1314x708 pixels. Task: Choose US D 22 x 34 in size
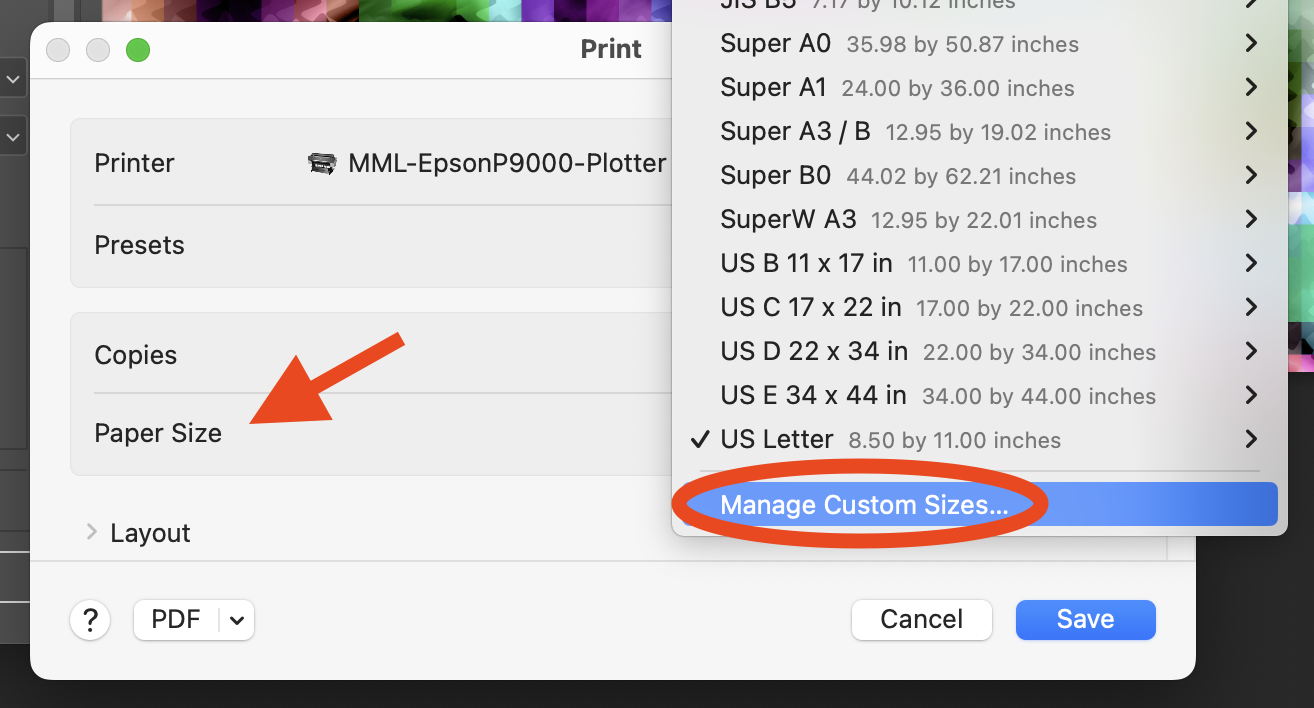[x=813, y=352]
